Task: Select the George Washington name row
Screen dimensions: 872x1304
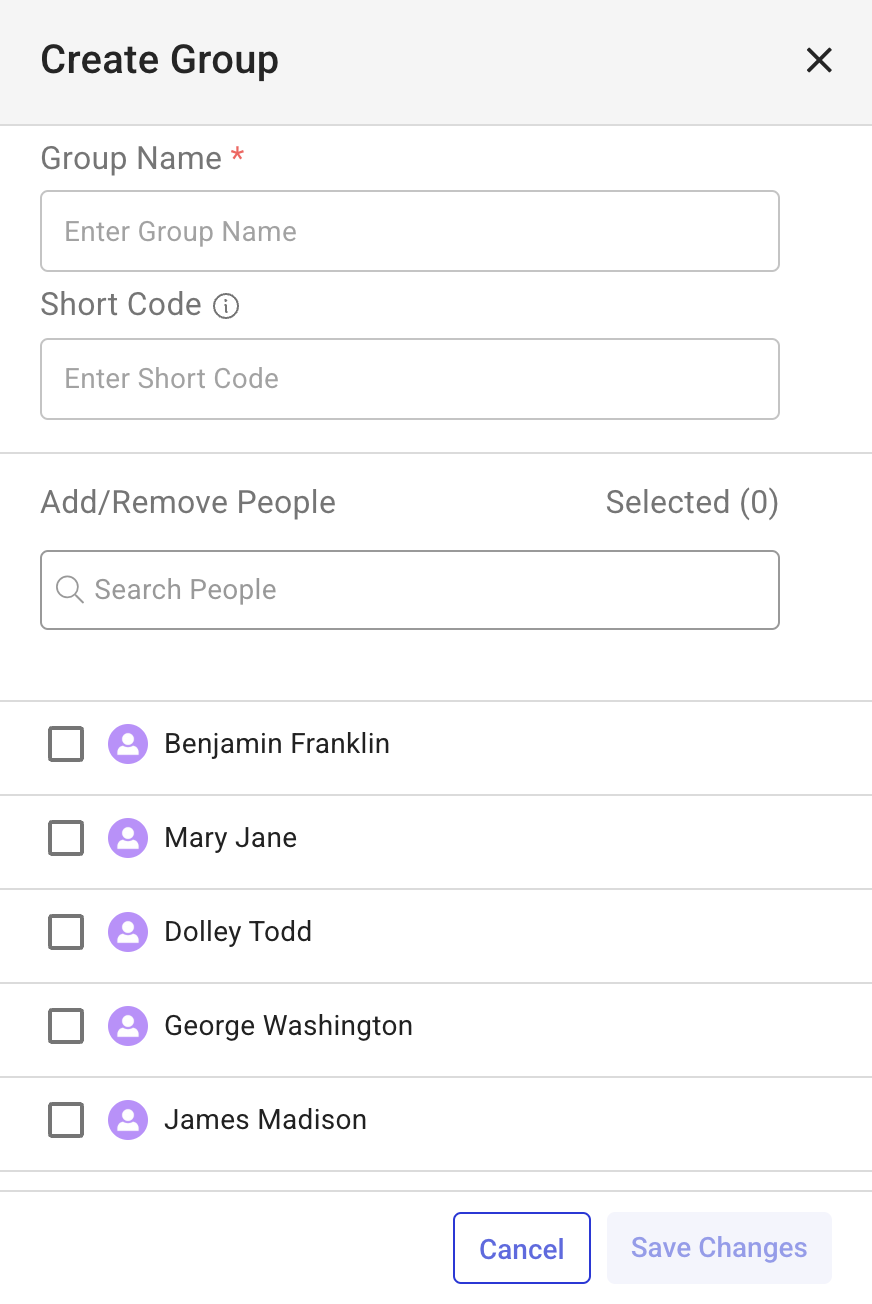Action: click(x=288, y=1026)
